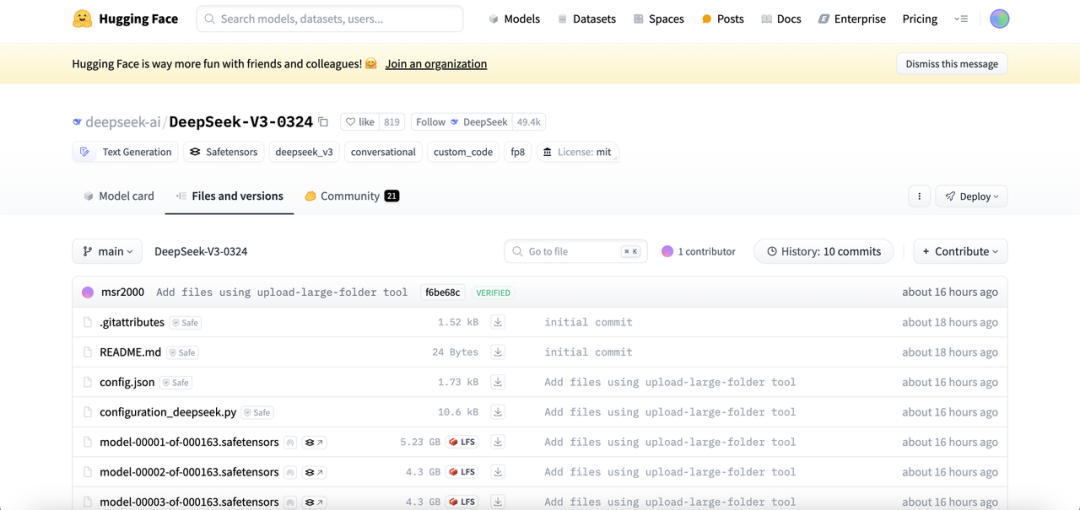The width and height of the screenshot is (1080, 510).
Task: Expand the Deploy dropdown
Action: click(971, 197)
